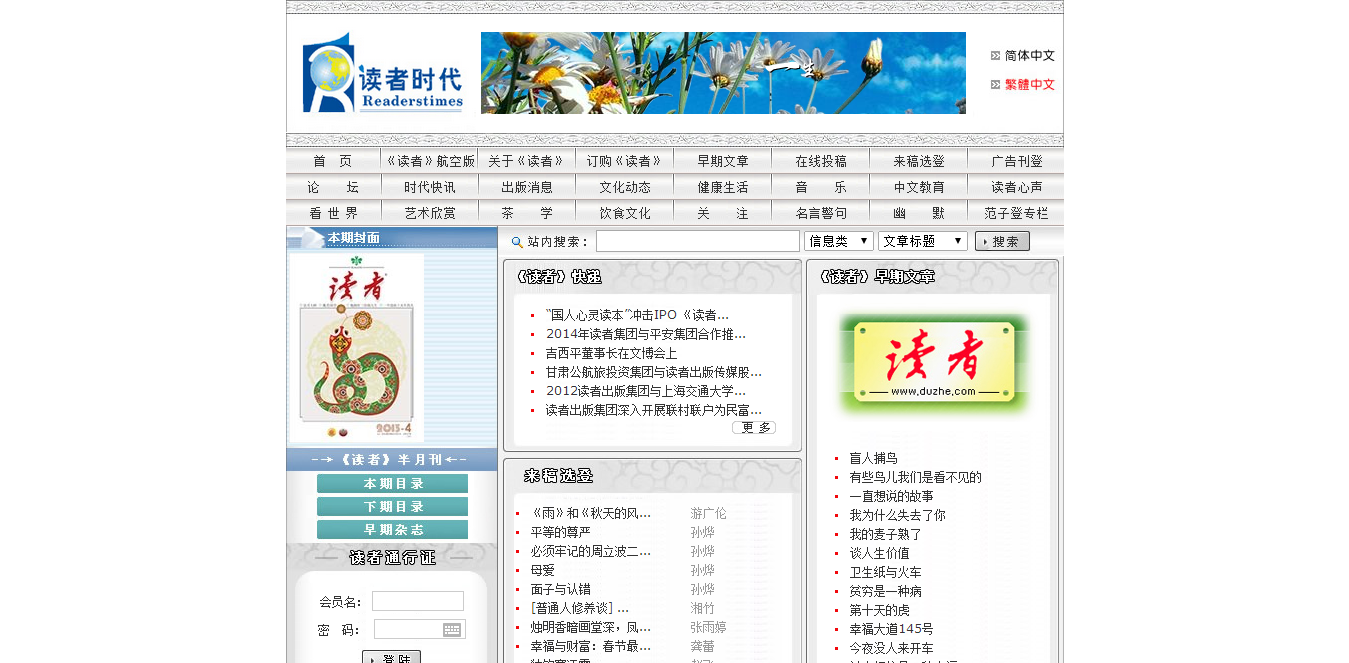Open the 读者 2013-4 magazine cover
The width and height of the screenshot is (1349, 663).
(x=357, y=347)
